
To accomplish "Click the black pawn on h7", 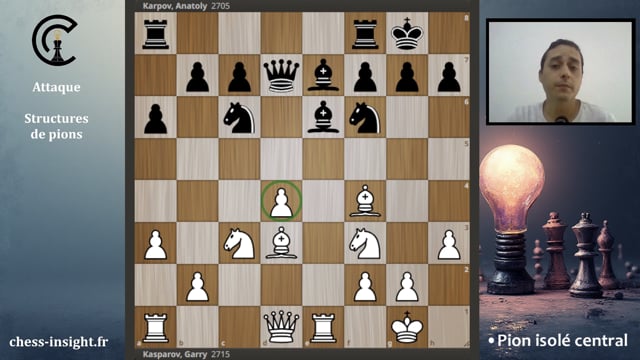I will coord(449,77).
